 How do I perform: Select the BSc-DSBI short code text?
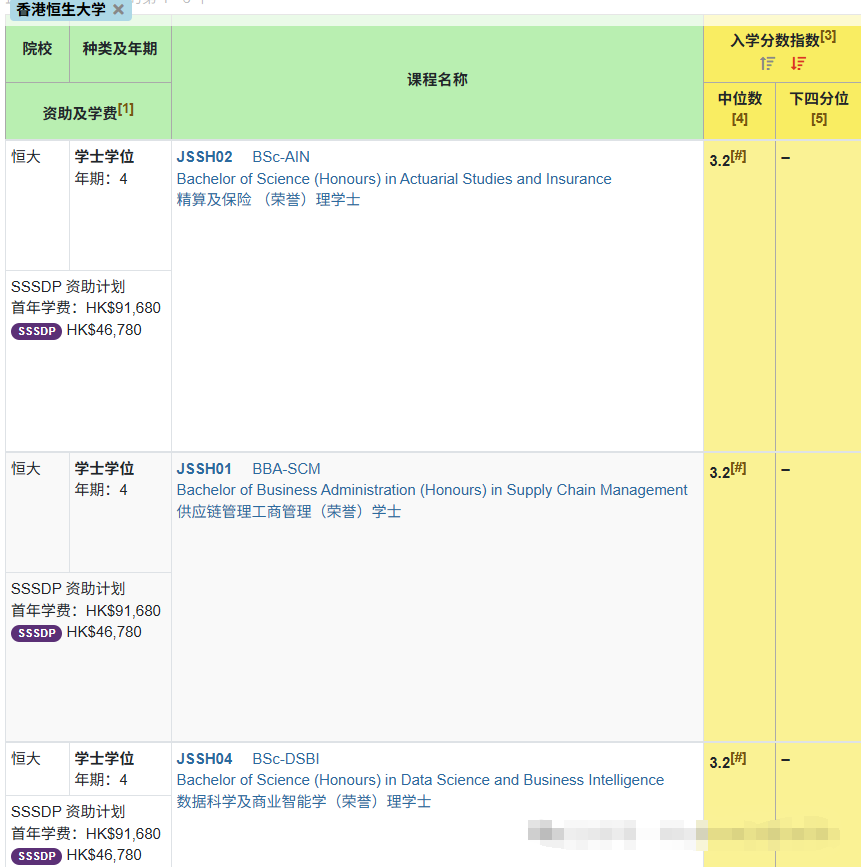pos(286,759)
